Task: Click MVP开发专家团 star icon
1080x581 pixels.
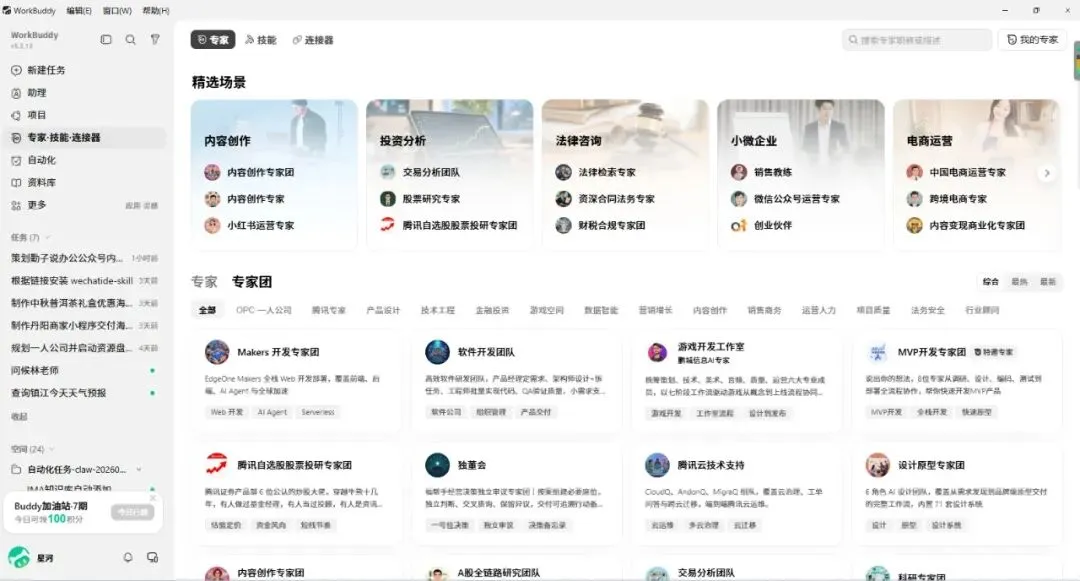Action: pyautogui.click(x=878, y=352)
